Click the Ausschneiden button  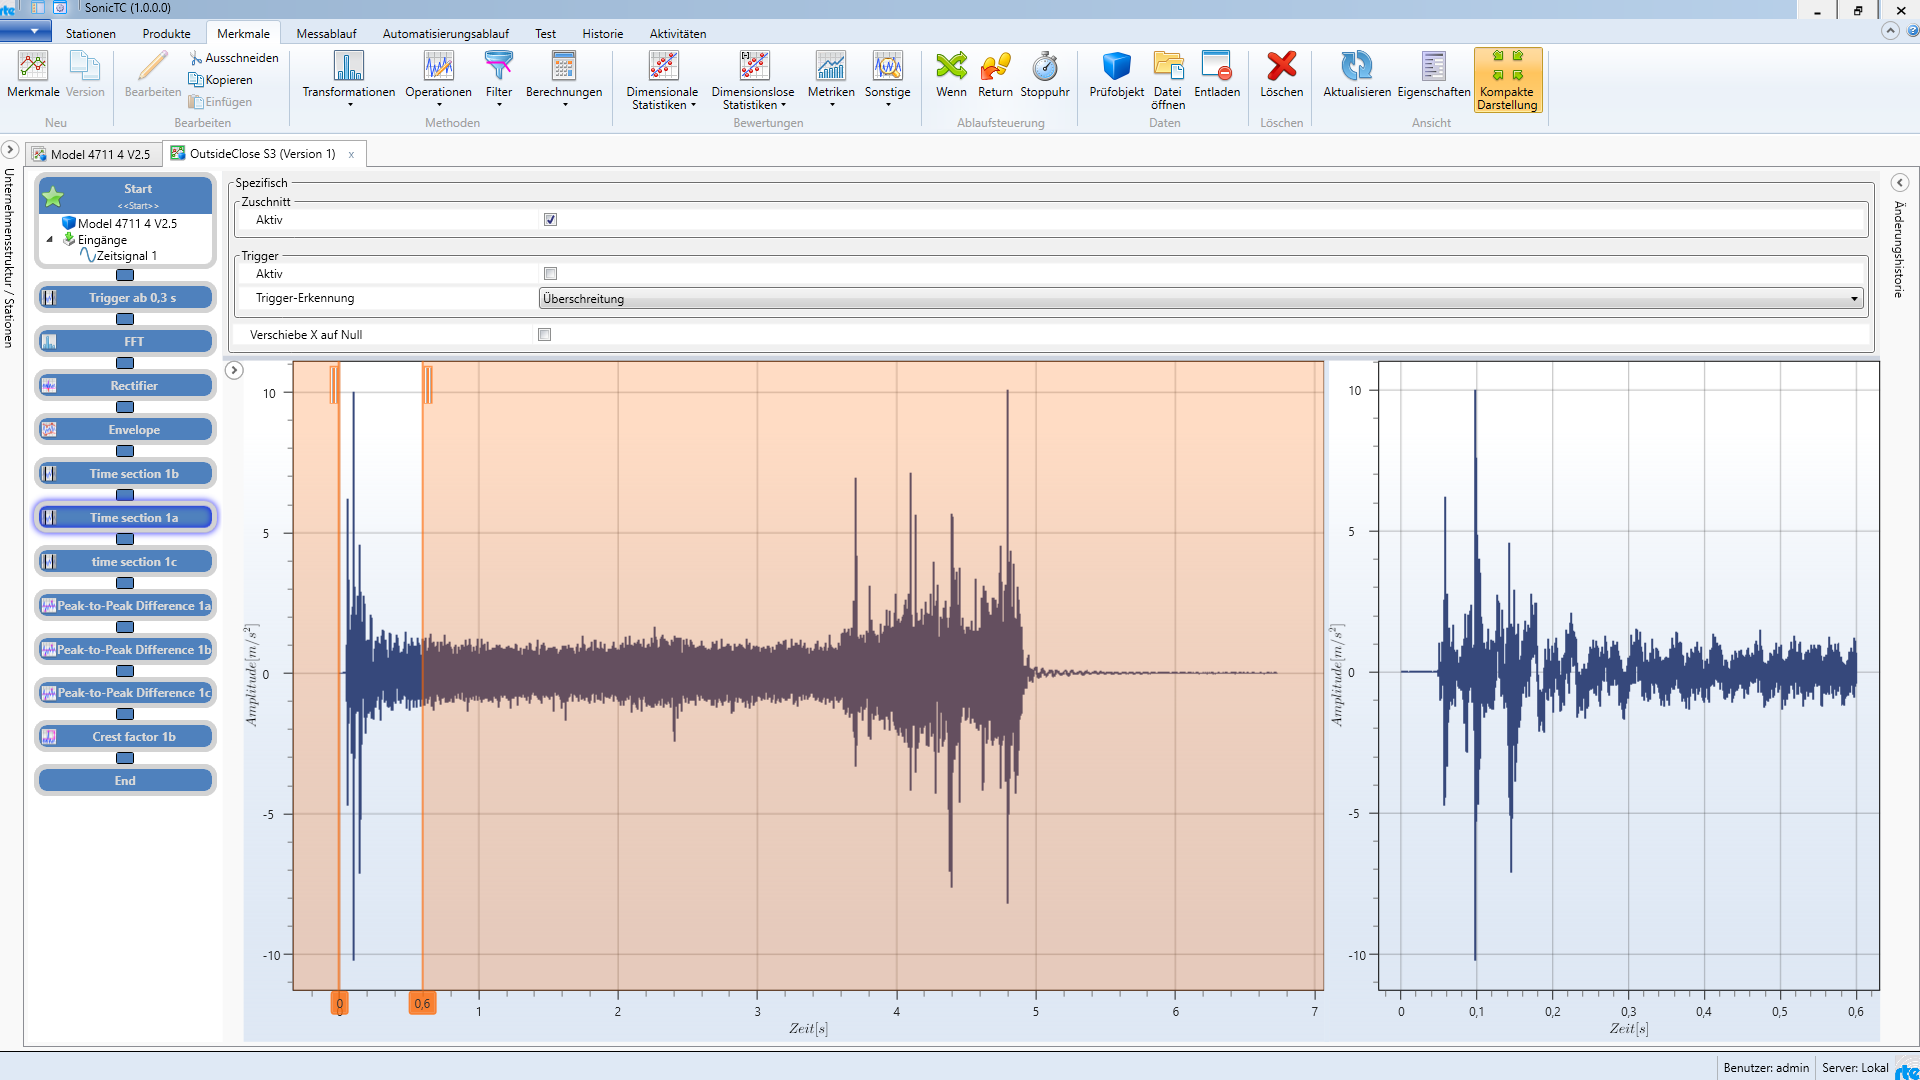[x=234, y=57]
